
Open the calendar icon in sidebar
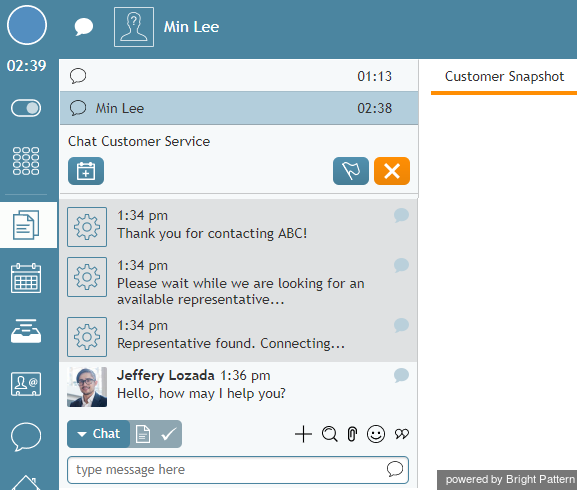[26, 278]
